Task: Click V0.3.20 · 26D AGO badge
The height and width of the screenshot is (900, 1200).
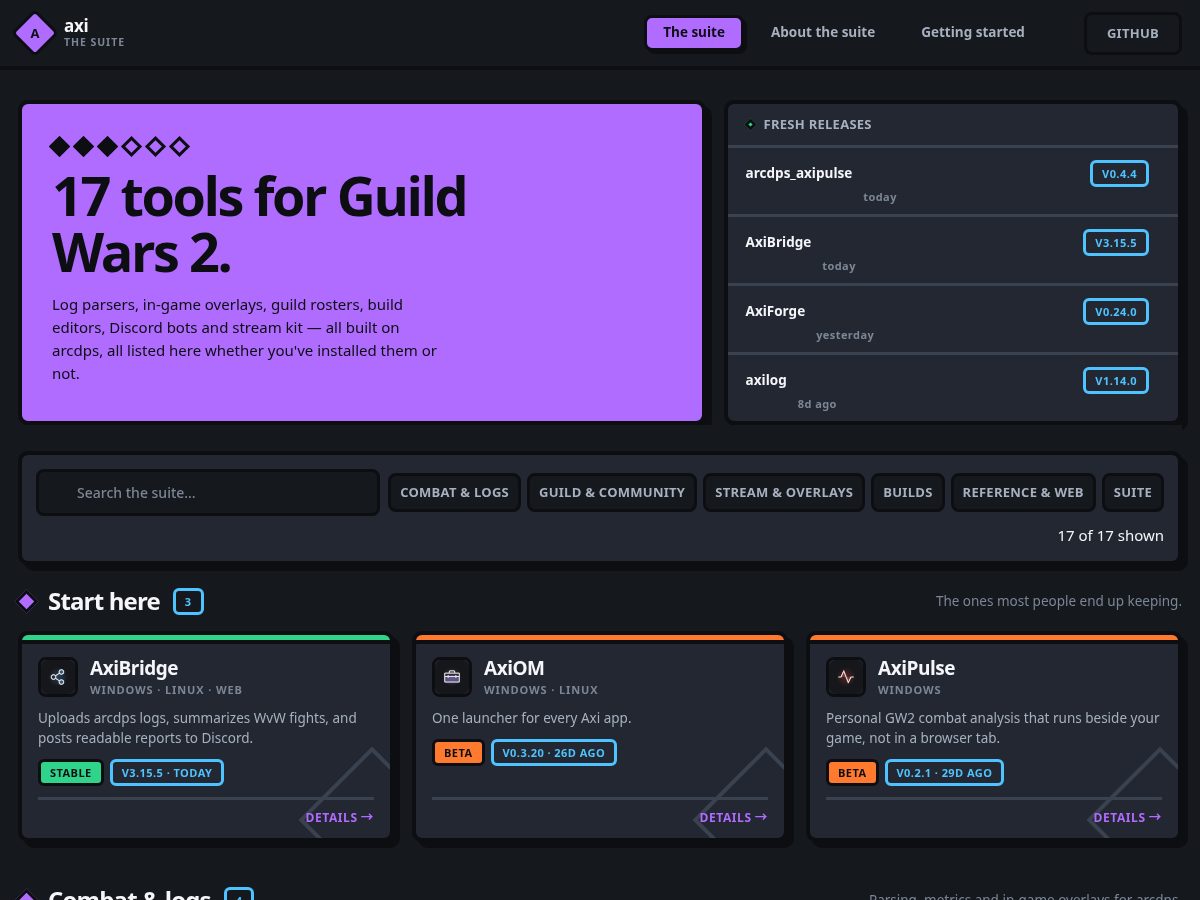Action: click(554, 753)
